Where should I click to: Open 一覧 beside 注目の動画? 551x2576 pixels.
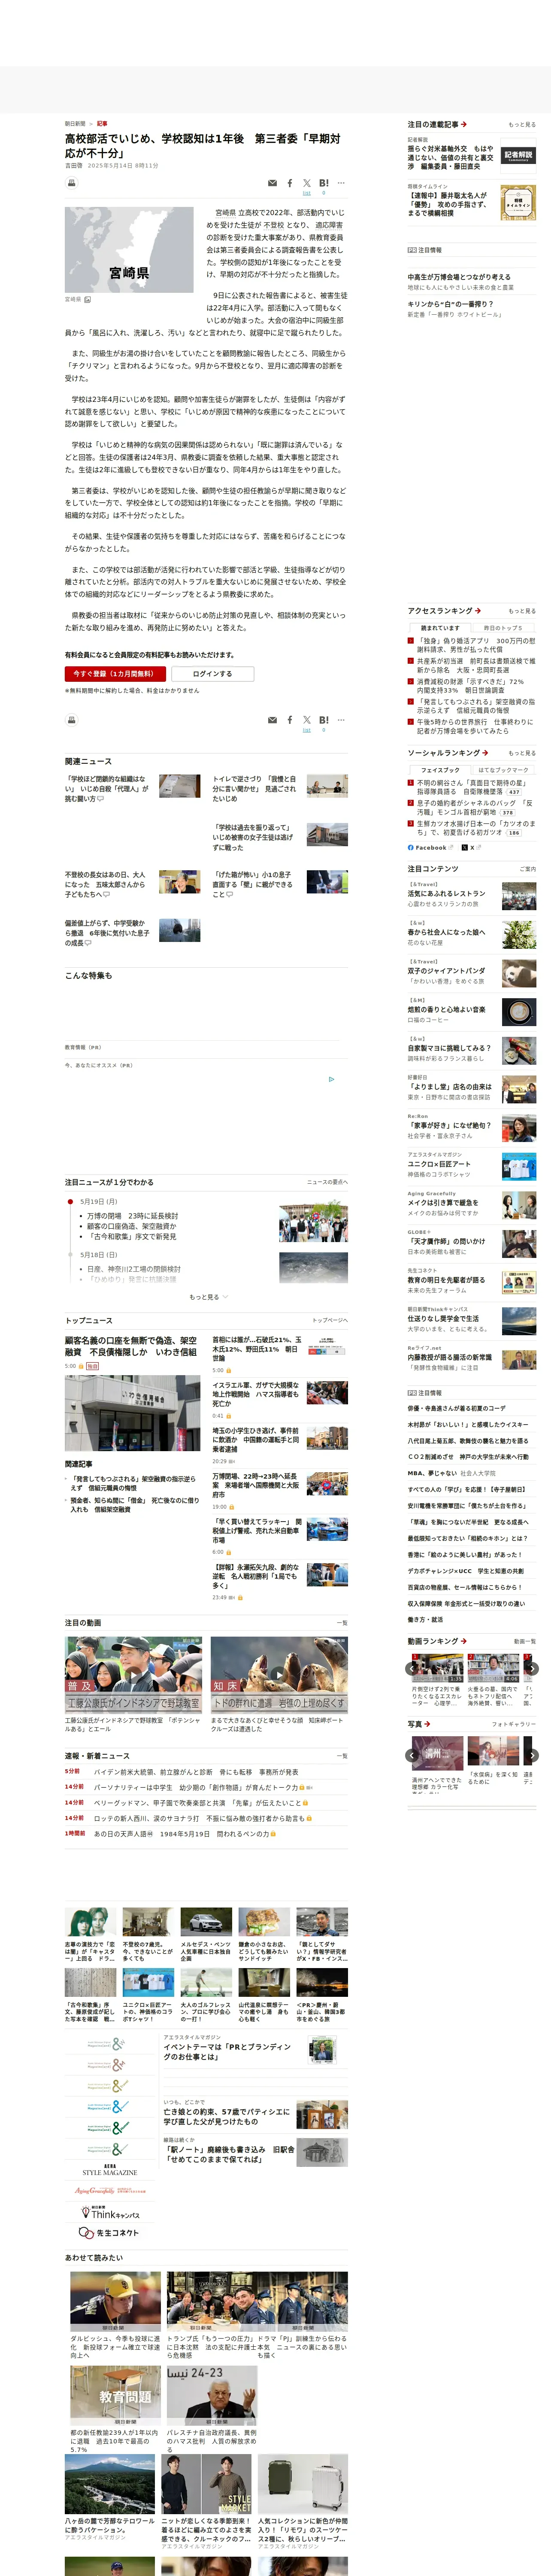click(342, 1623)
